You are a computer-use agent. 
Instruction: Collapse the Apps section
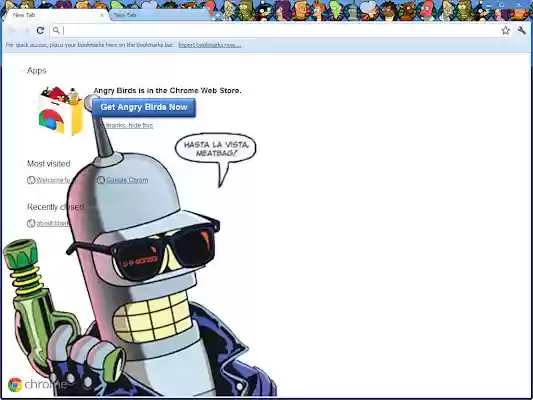click(x=36, y=71)
